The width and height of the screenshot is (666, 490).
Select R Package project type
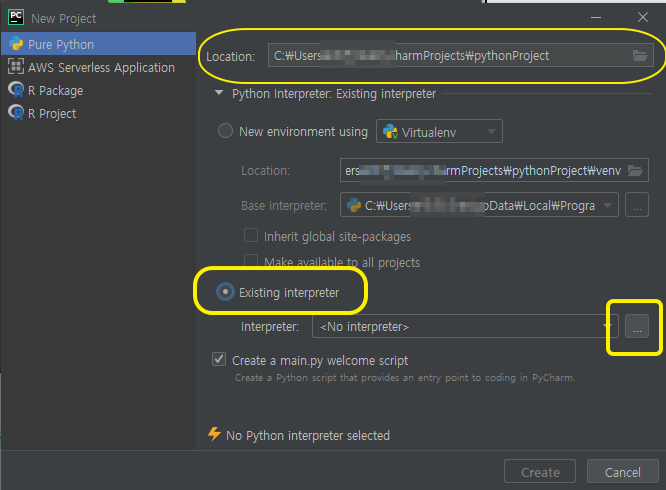tap(98, 90)
